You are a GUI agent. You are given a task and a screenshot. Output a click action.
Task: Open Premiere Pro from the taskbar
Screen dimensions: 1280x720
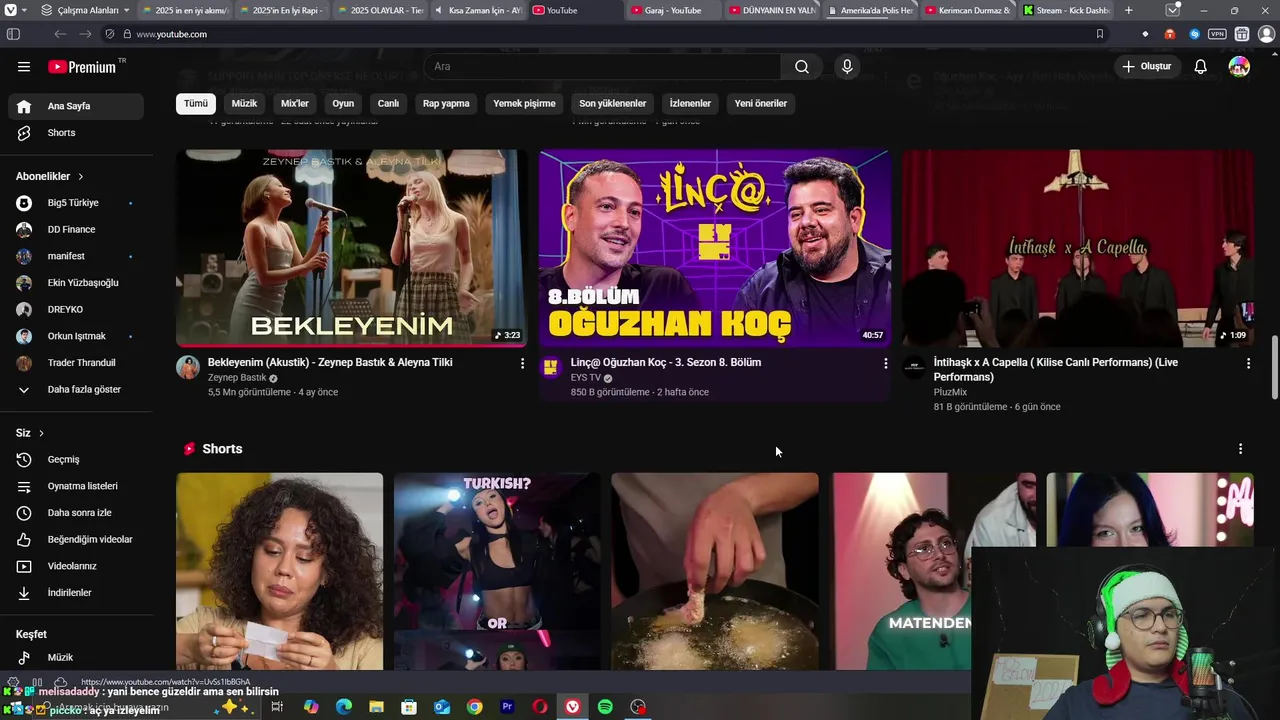[x=507, y=707]
